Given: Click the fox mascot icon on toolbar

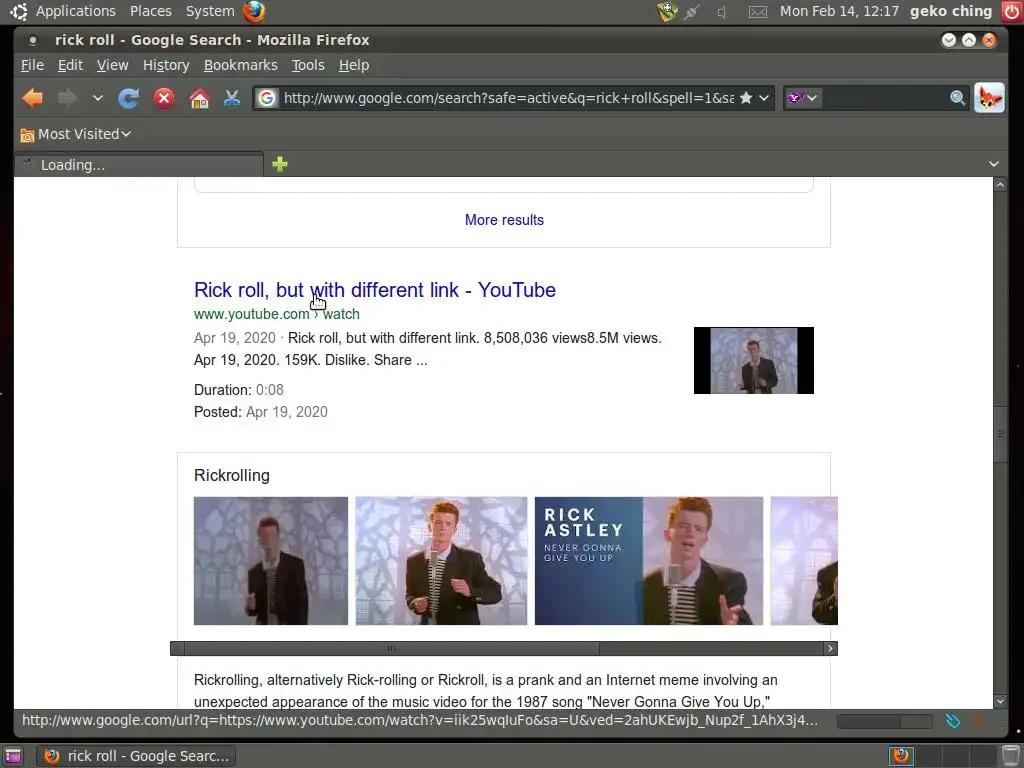Looking at the screenshot, I should (989, 98).
